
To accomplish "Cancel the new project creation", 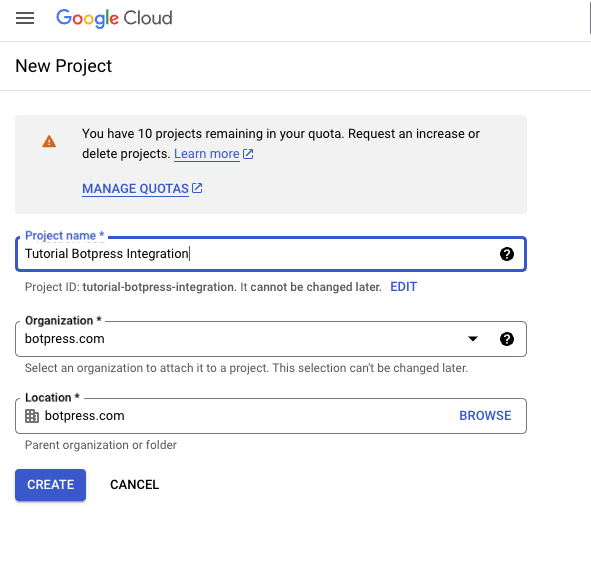I will point(135,485).
